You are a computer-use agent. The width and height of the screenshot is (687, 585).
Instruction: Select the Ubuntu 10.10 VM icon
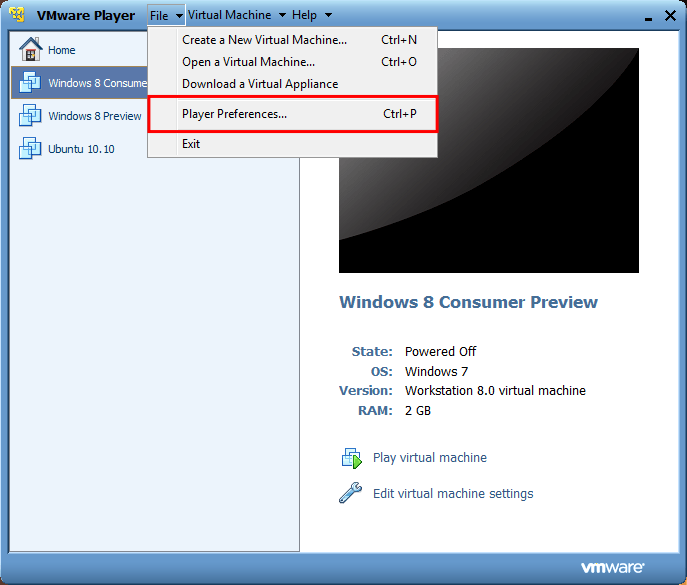point(30,149)
